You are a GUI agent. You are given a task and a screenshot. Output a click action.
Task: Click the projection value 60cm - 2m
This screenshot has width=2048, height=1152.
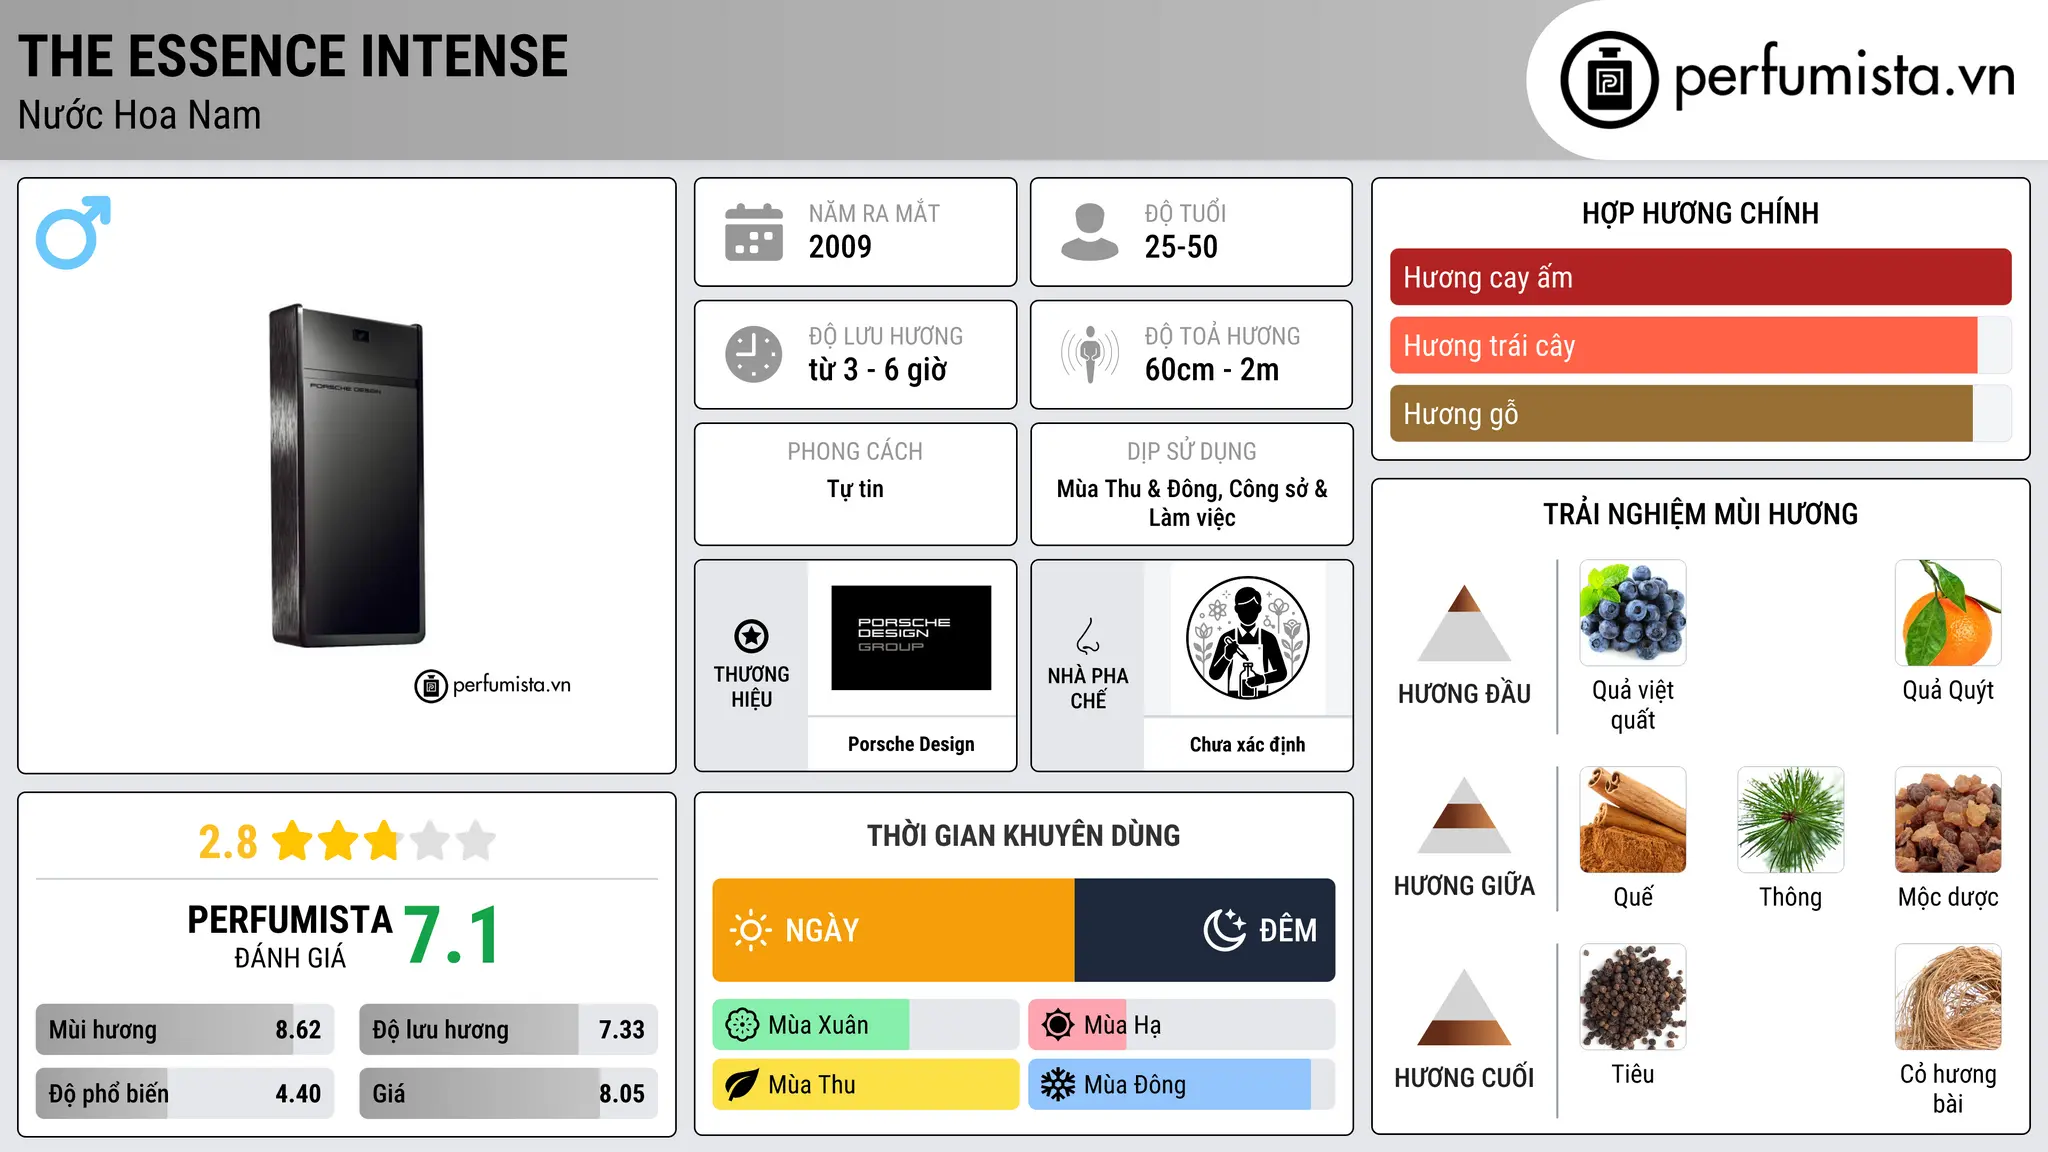coord(1212,370)
